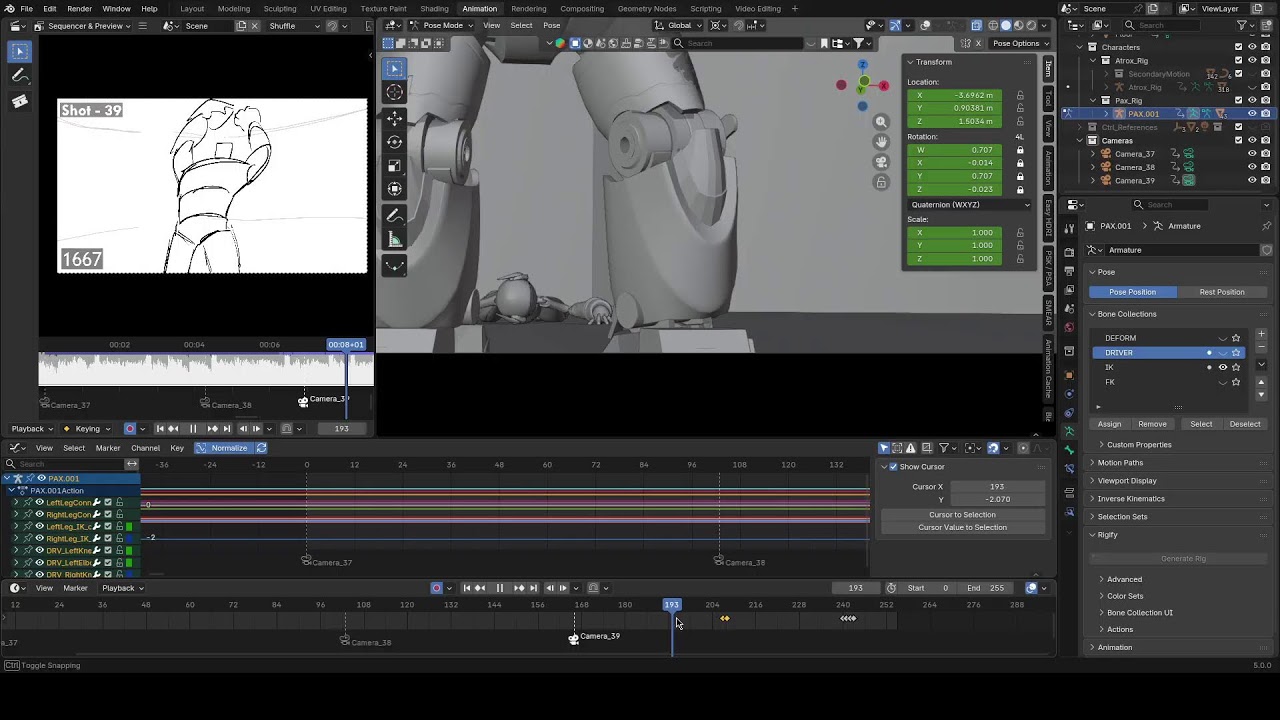
Task: Toggle LeftLegConn channel checkbox
Action: tap(108, 502)
